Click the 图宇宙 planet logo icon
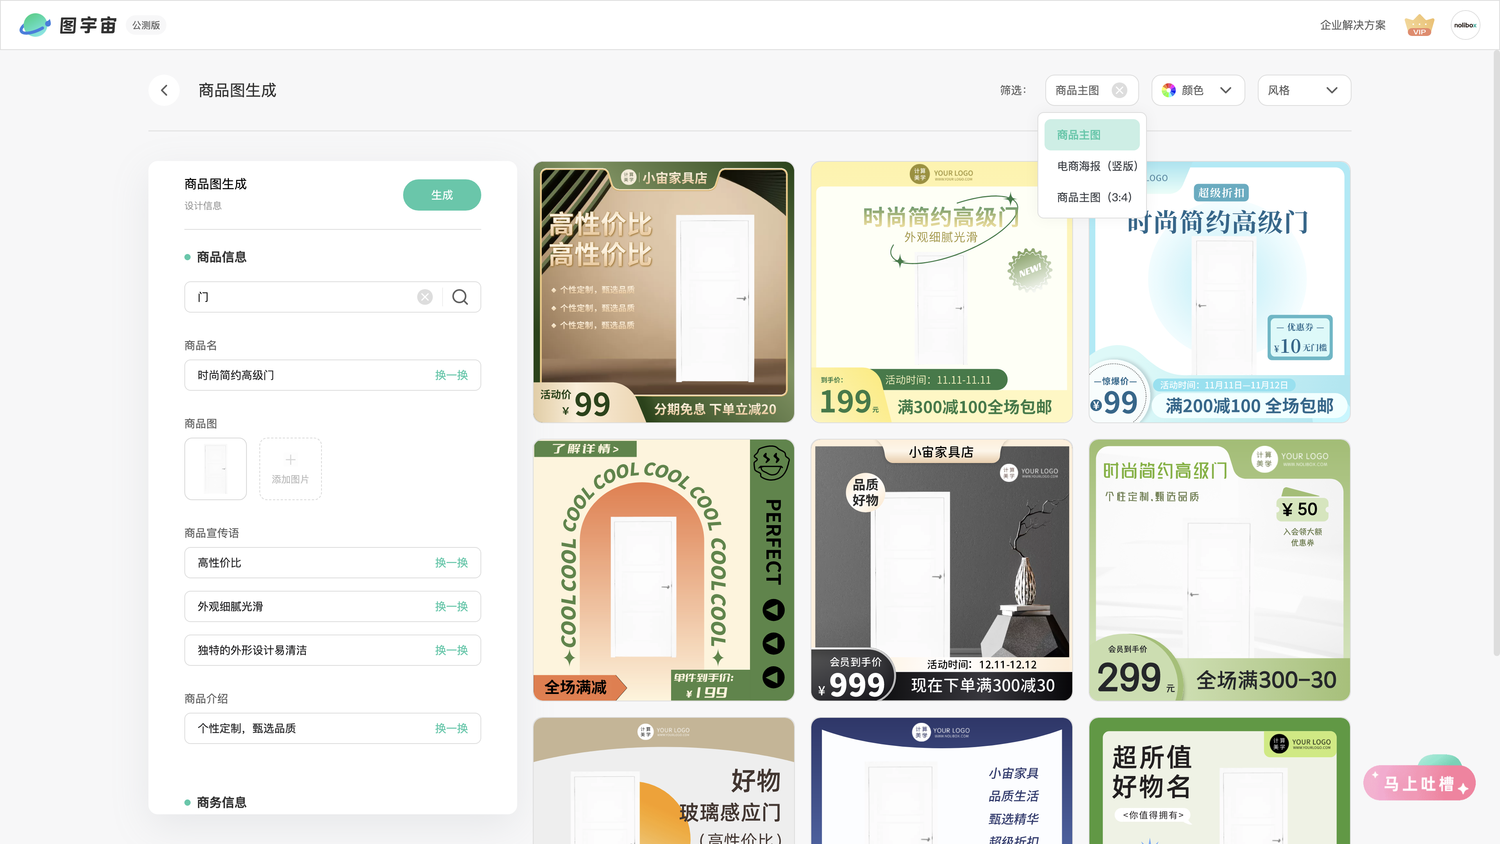Viewport: 1500px width, 844px height. 35,25
